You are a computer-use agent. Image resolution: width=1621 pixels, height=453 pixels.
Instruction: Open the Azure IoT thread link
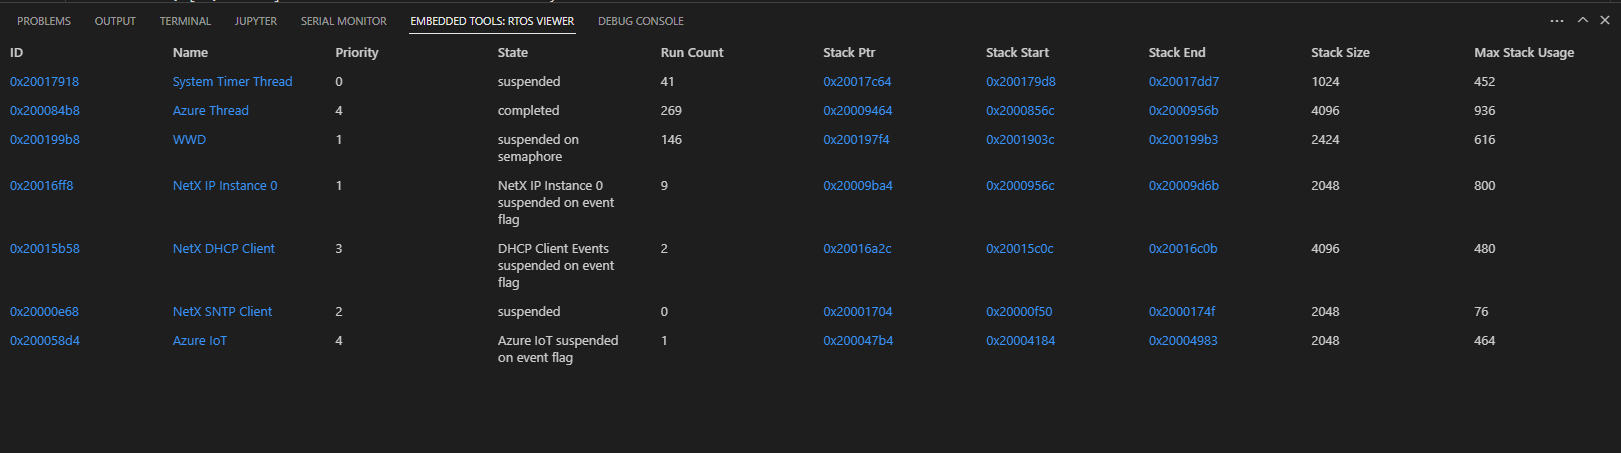click(200, 341)
